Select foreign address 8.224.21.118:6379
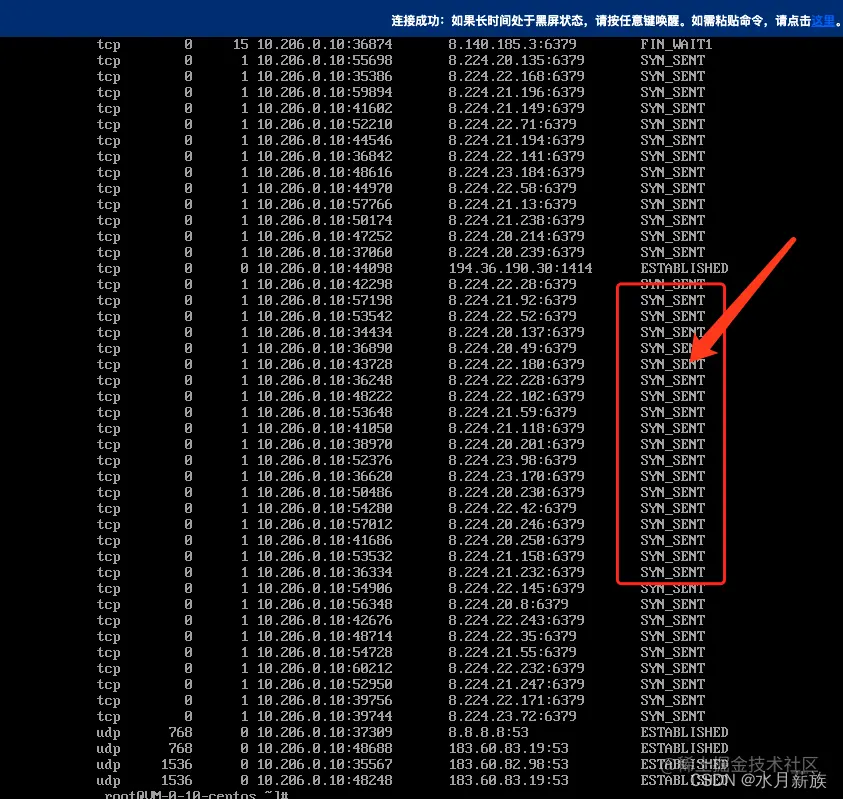 pos(517,429)
